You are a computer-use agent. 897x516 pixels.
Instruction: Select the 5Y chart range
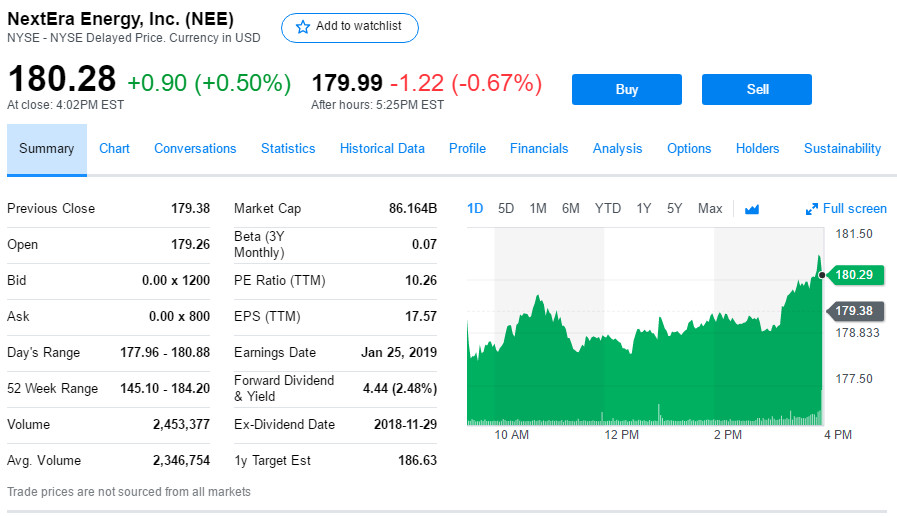tap(674, 209)
